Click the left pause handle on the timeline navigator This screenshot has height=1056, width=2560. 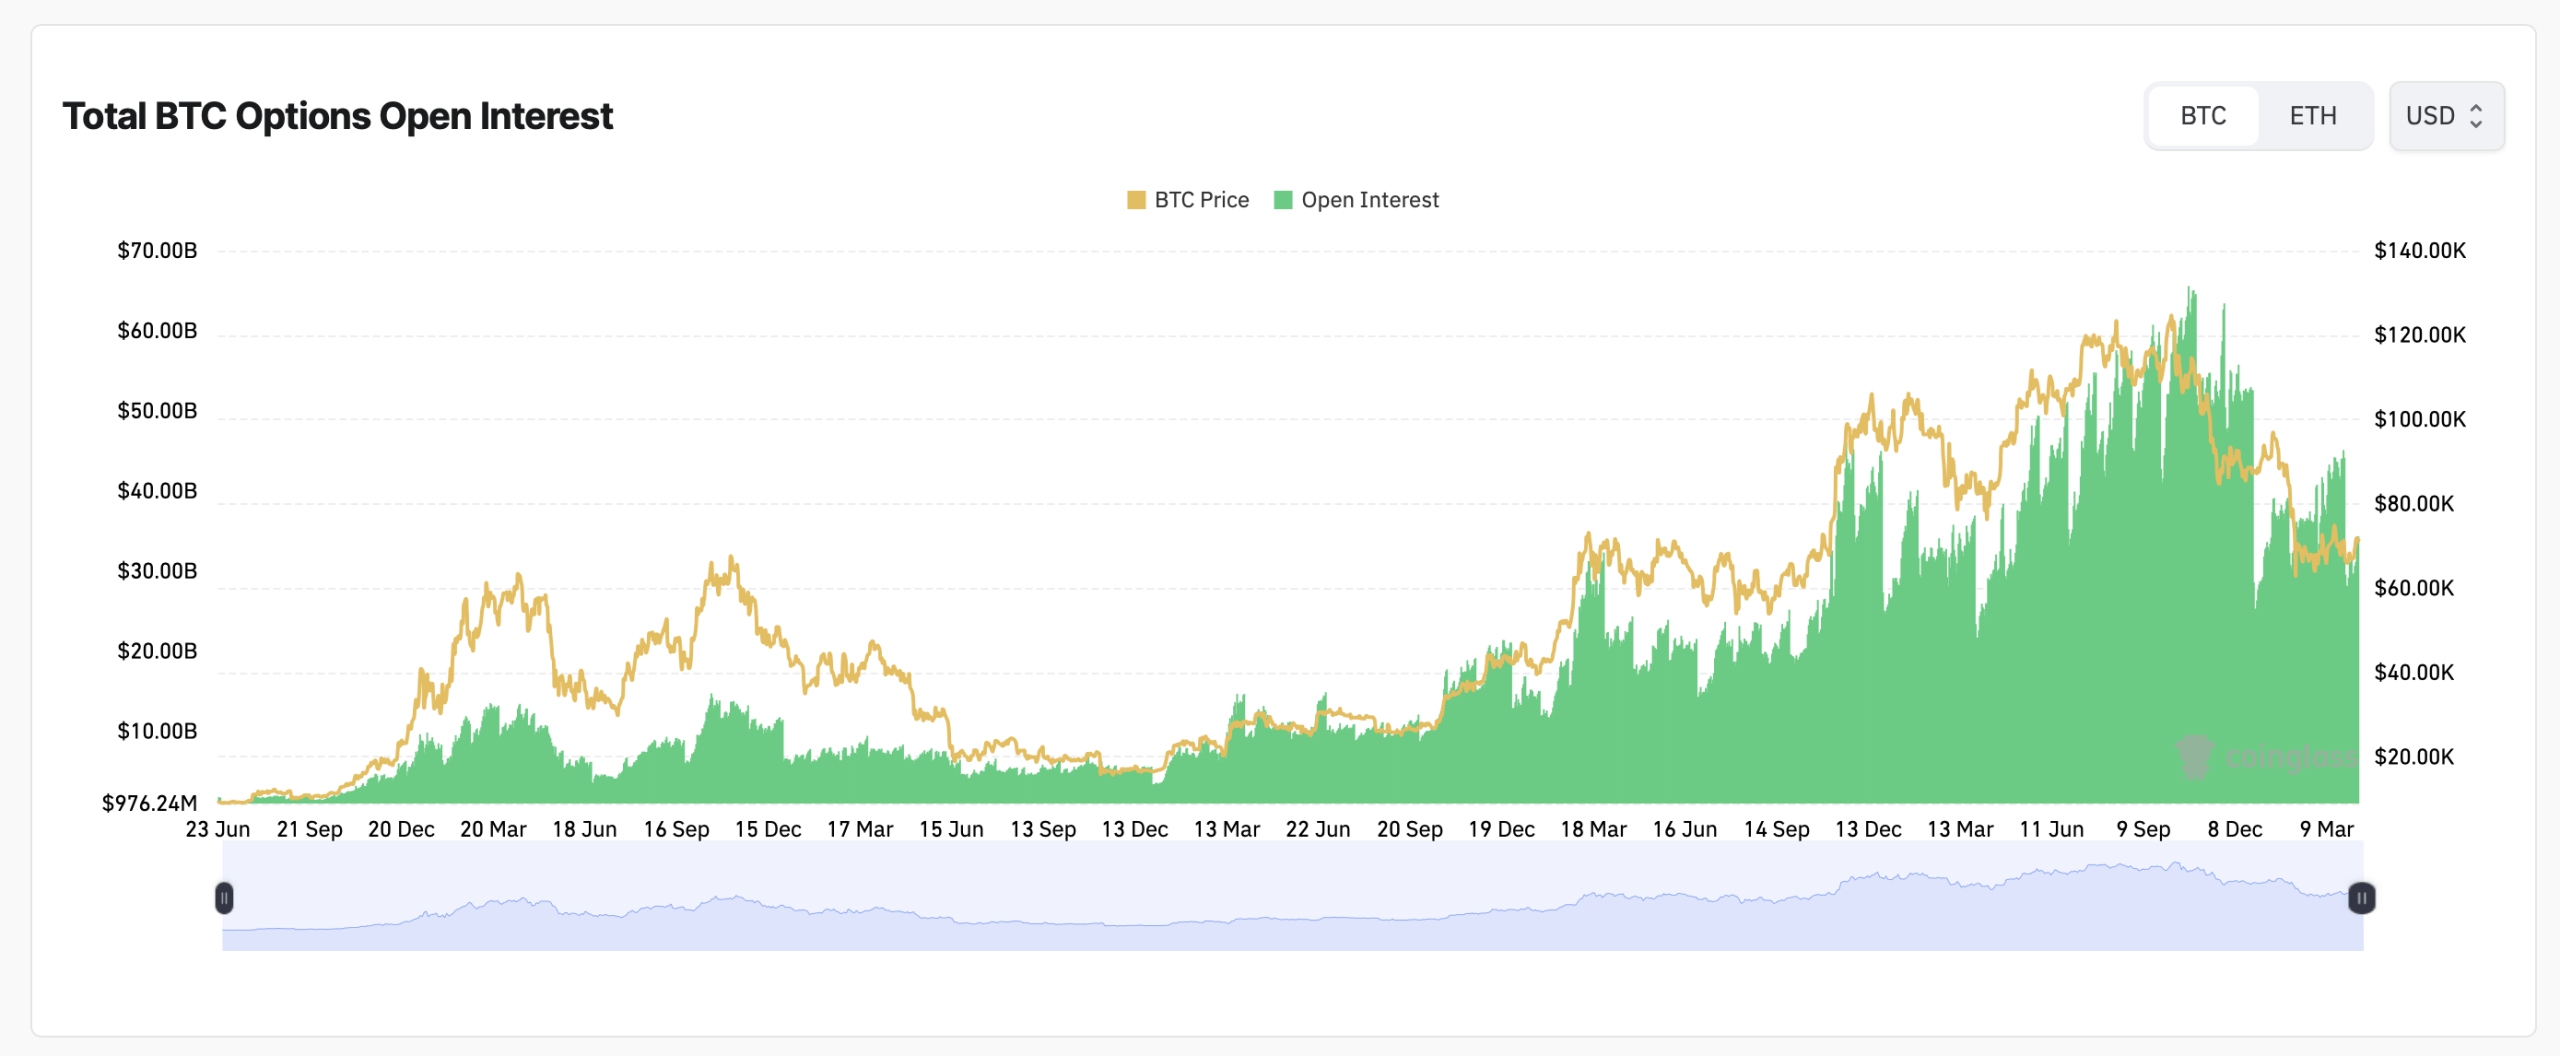(226, 899)
